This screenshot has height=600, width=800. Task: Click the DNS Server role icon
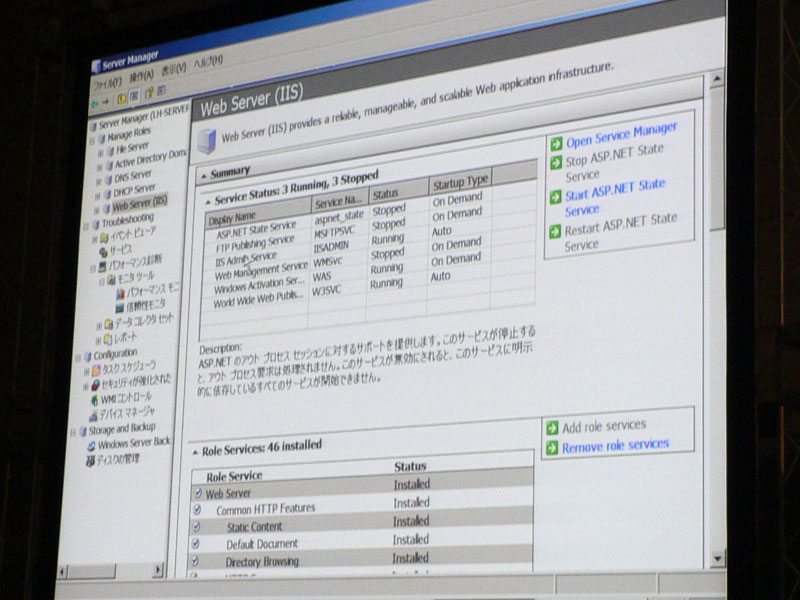(108, 180)
